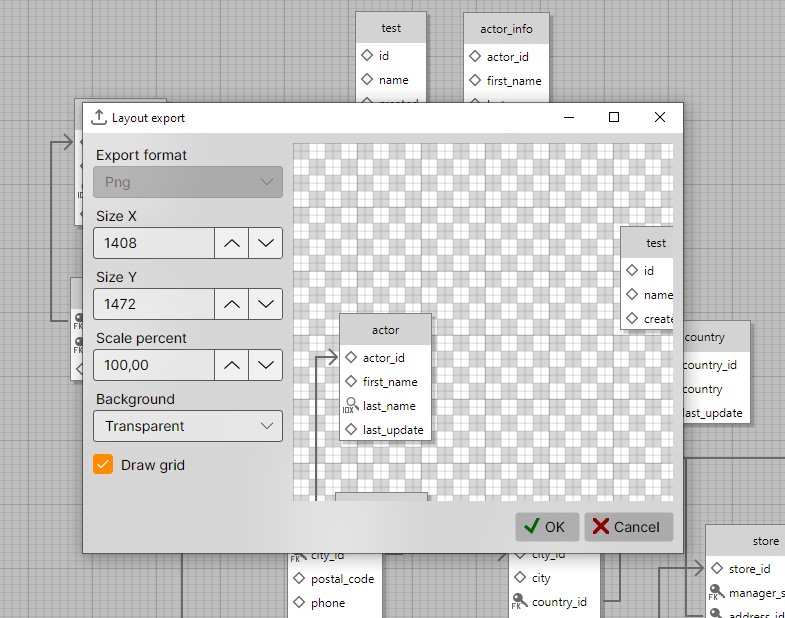Minimize the Layout export dialog
Screen dimensions: 785x618
569,117
